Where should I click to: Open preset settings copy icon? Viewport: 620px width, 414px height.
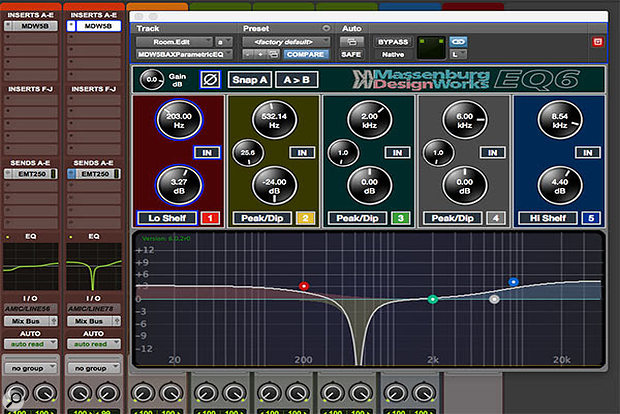[273, 55]
